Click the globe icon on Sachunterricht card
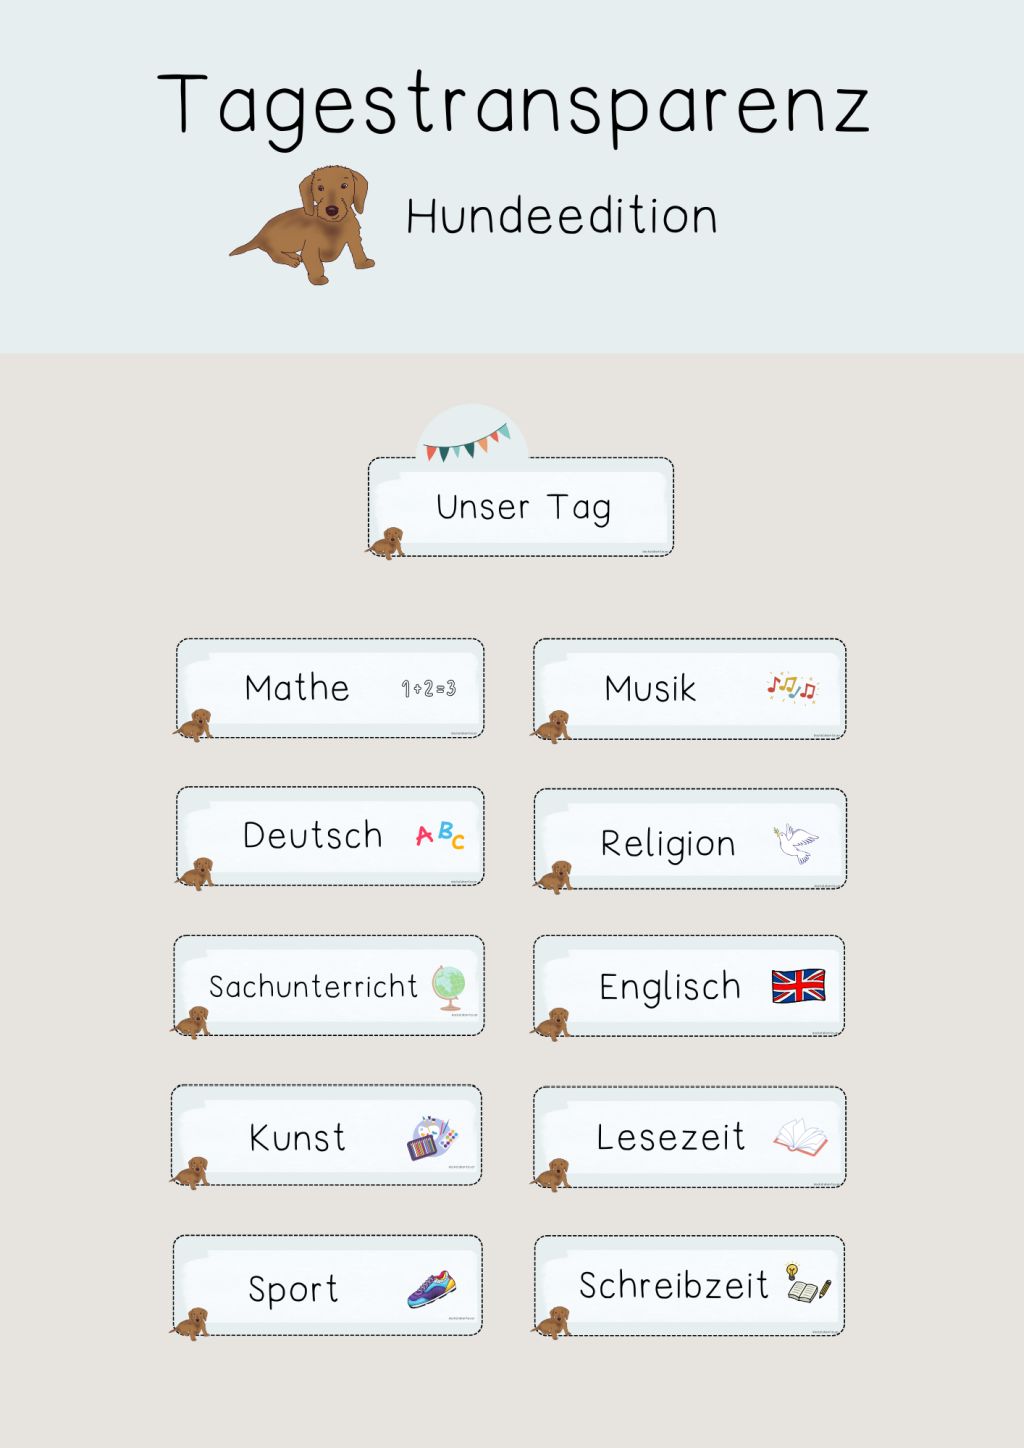1024x1448 pixels. (x=449, y=987)
